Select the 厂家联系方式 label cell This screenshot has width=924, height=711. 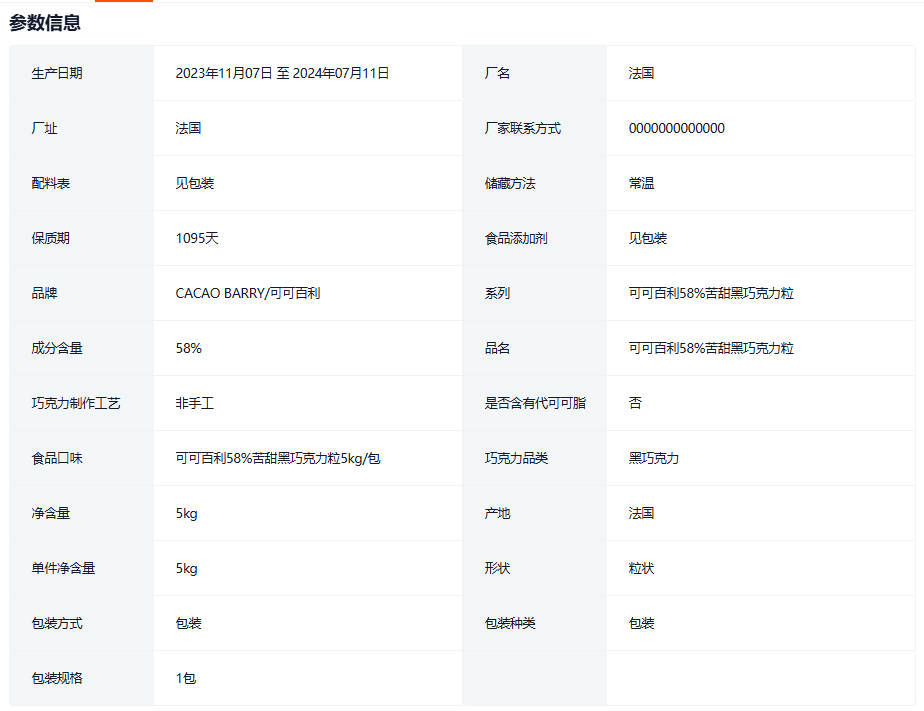(x=522, y=128)
